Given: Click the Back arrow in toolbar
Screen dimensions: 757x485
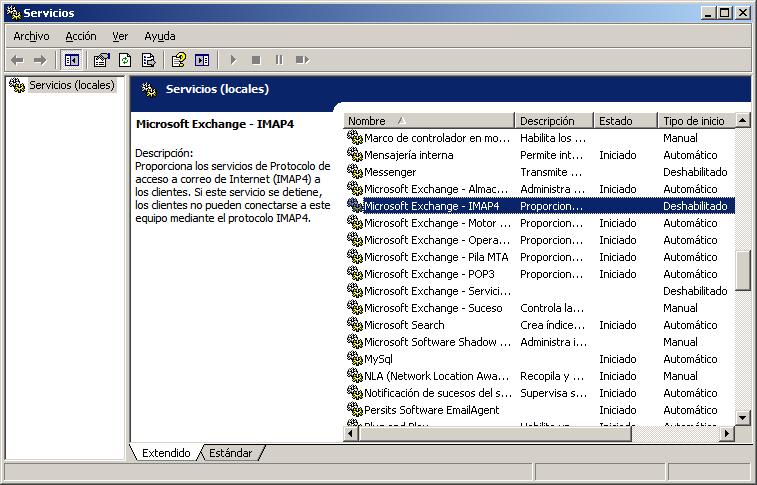Looking at the screenshot, I should (17, 60).
